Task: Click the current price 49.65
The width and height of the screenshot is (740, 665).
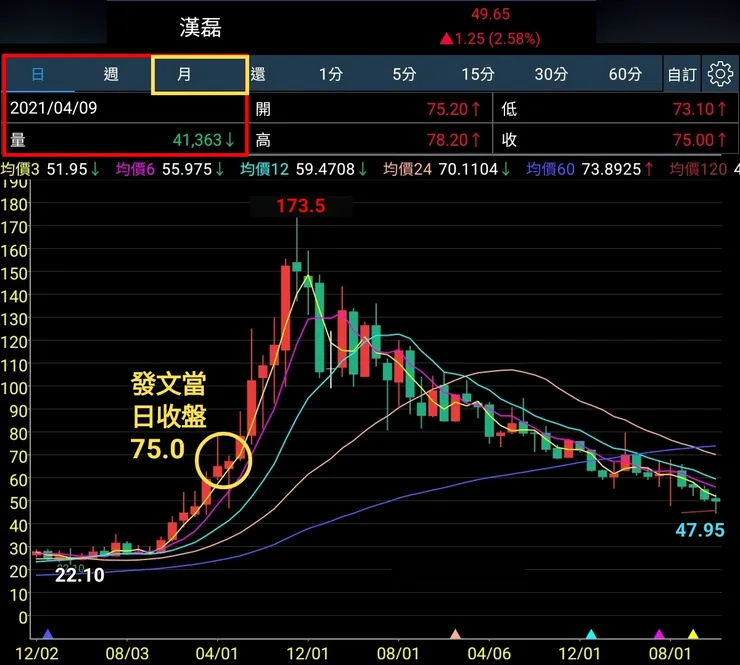Action: point(491,14)
